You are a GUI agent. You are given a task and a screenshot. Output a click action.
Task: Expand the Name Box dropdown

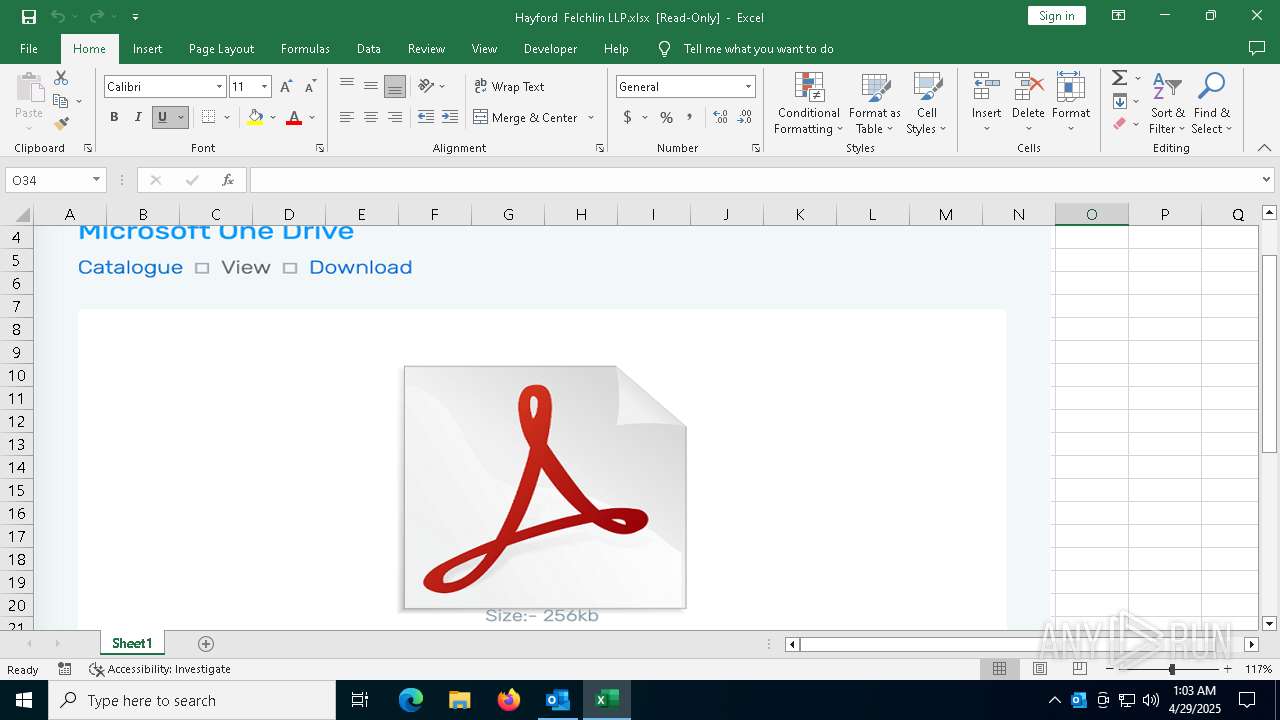tap(96, 180)
